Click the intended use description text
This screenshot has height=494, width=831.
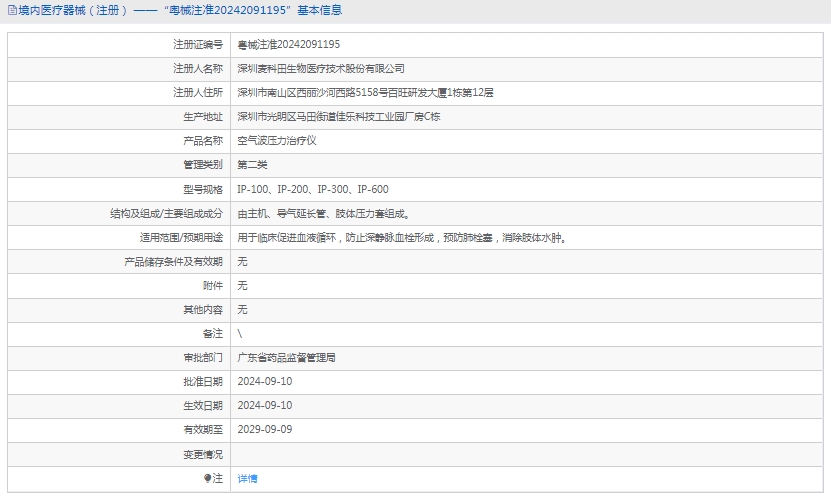(401, 238)
